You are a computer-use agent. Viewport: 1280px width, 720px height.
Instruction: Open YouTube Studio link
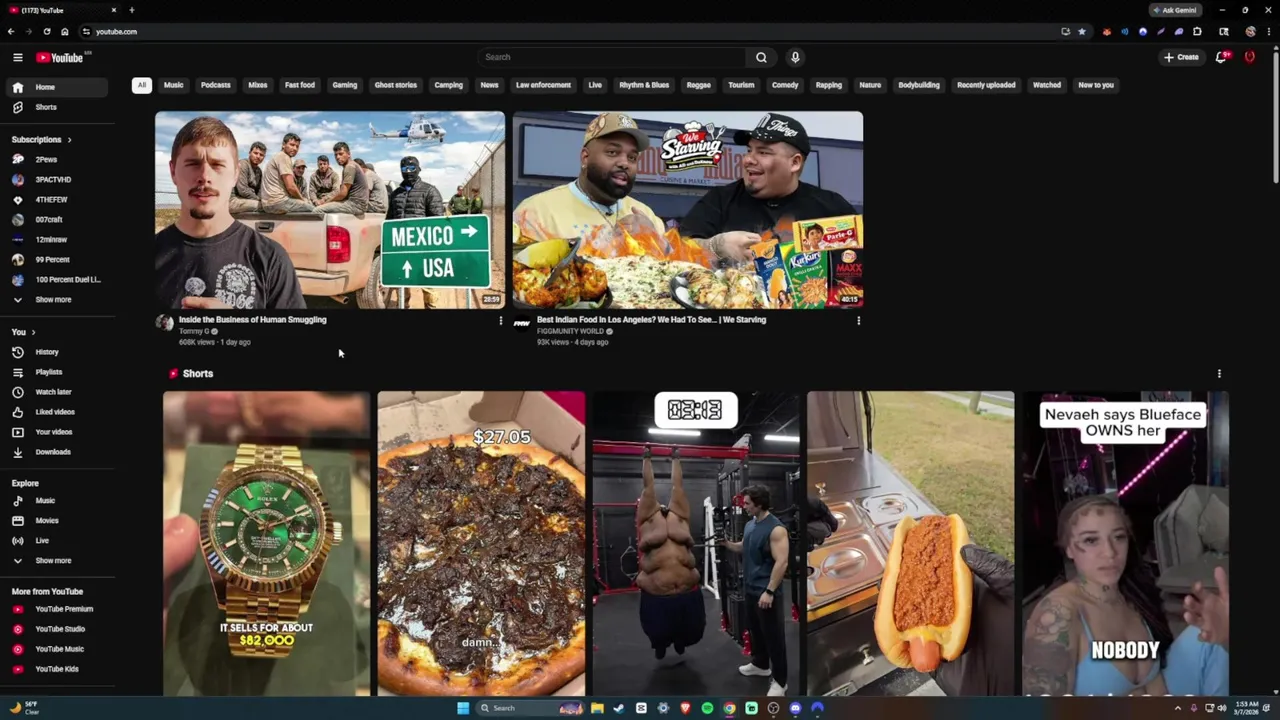tap(58, 629)
